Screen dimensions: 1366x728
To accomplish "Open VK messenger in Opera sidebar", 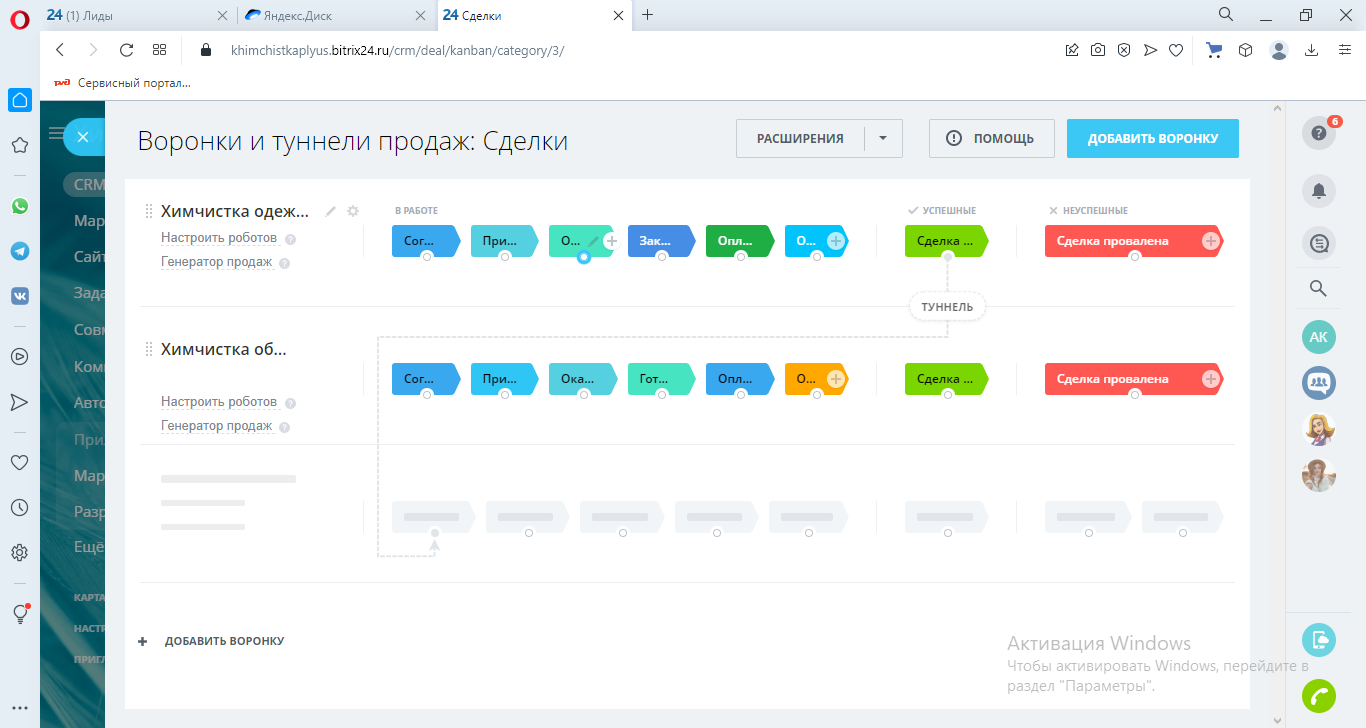I will point(20,296).
